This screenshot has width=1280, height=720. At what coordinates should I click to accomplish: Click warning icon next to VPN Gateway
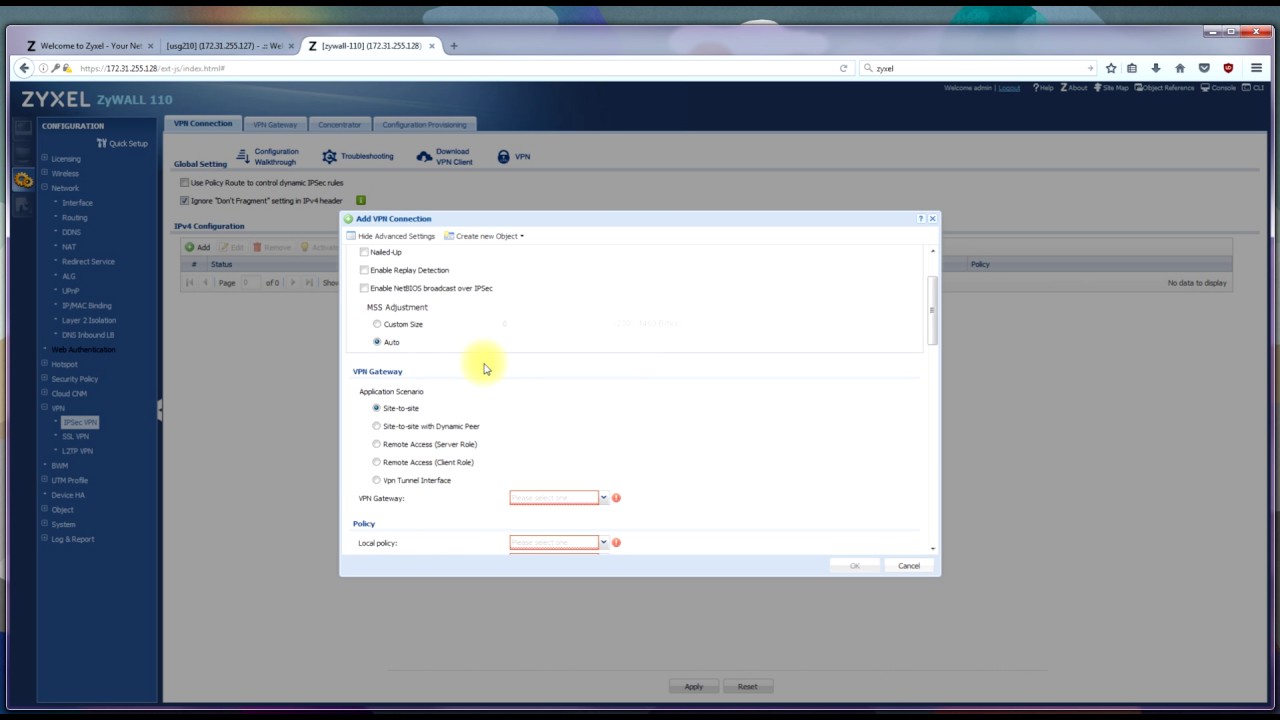tap(616, 498)
